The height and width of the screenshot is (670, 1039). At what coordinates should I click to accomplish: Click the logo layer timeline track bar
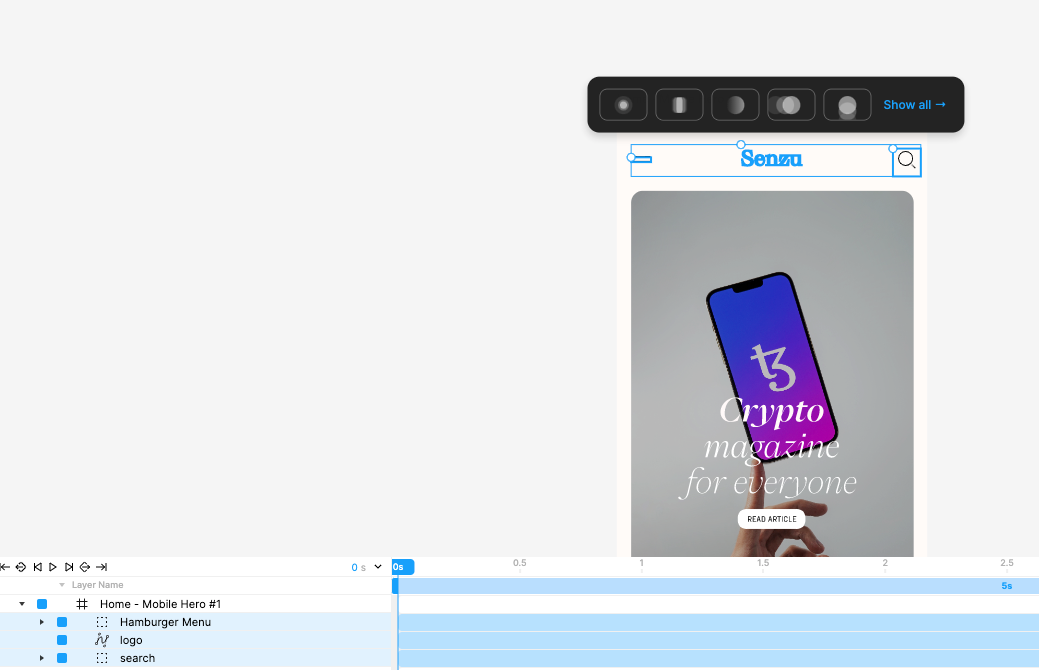pos(718,640)
